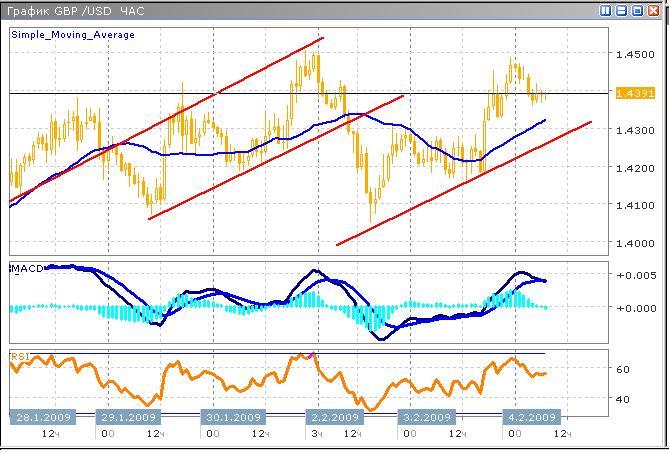This screenshot has height=452, width=669.
Task: Select the 2.2.2009 date marker
Action: 332,417
